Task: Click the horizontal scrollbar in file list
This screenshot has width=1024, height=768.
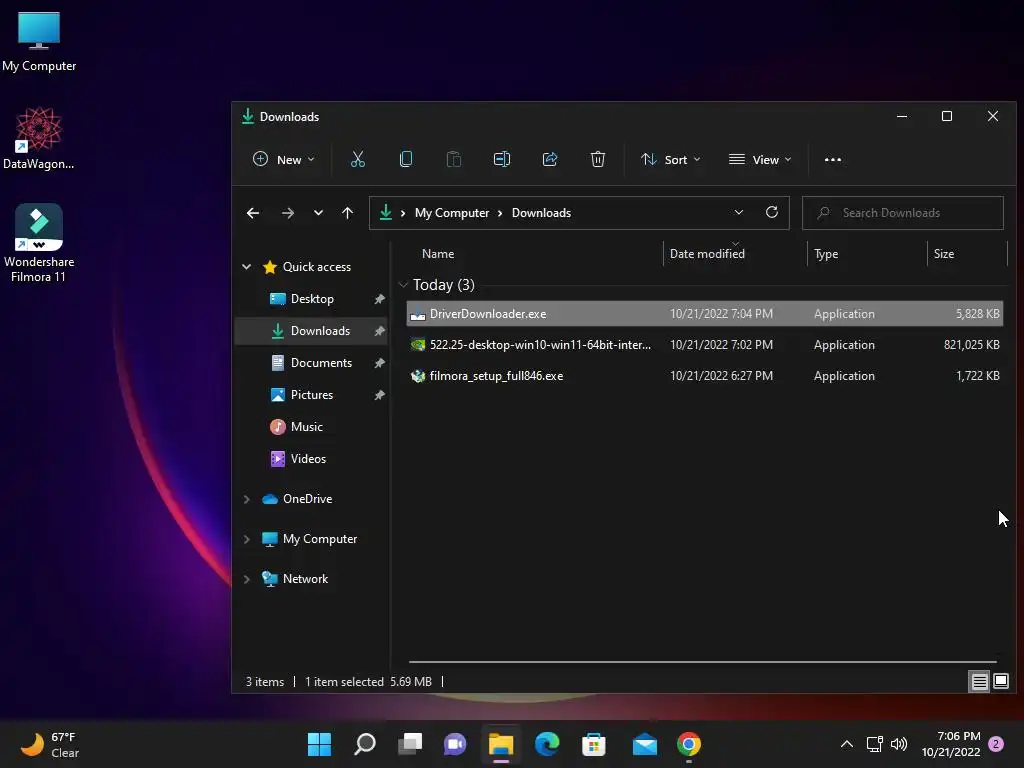Action: (703, 662)
